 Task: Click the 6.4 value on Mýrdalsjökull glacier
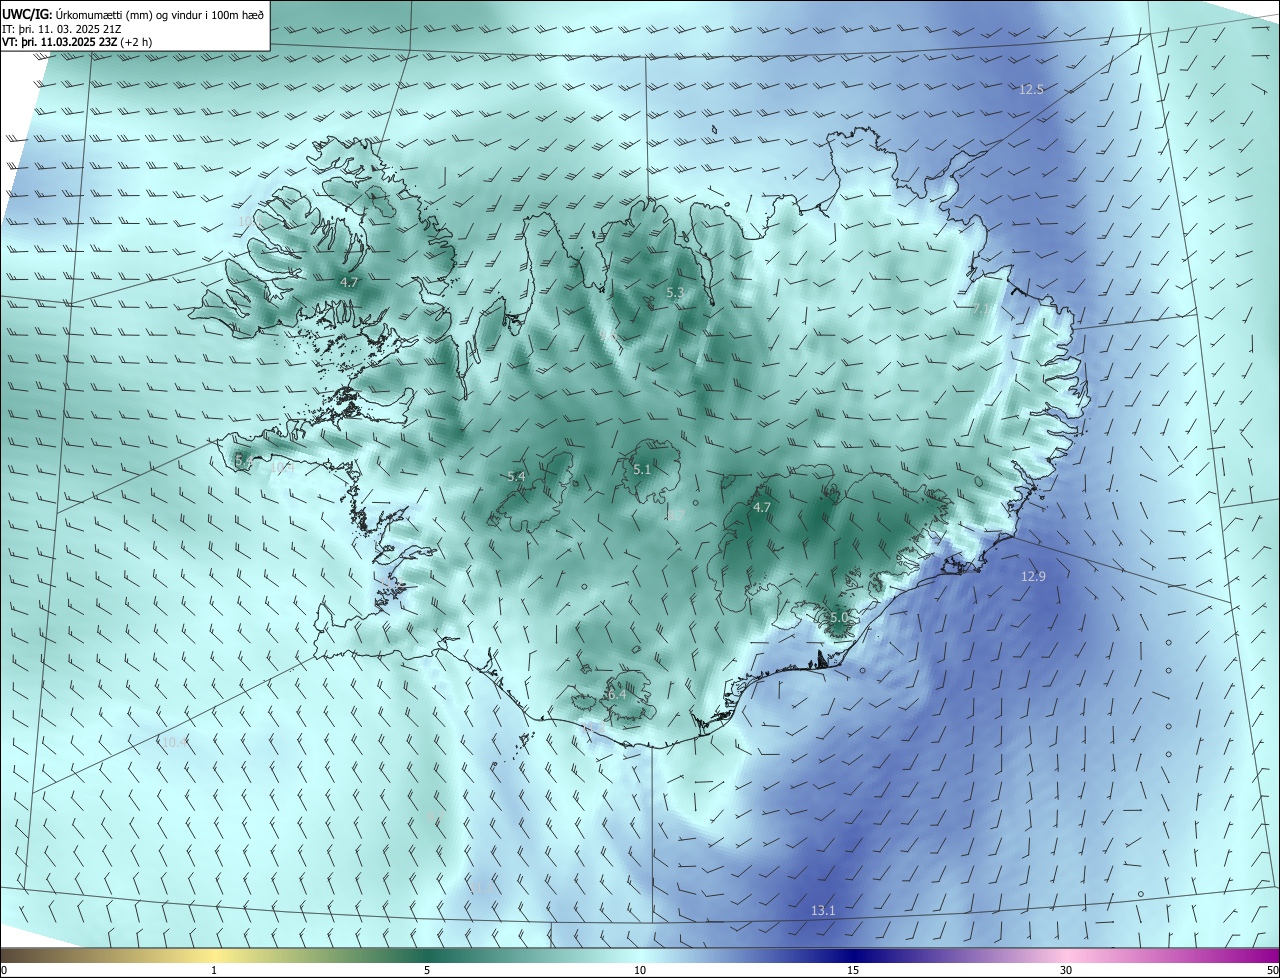click(616, 694)
